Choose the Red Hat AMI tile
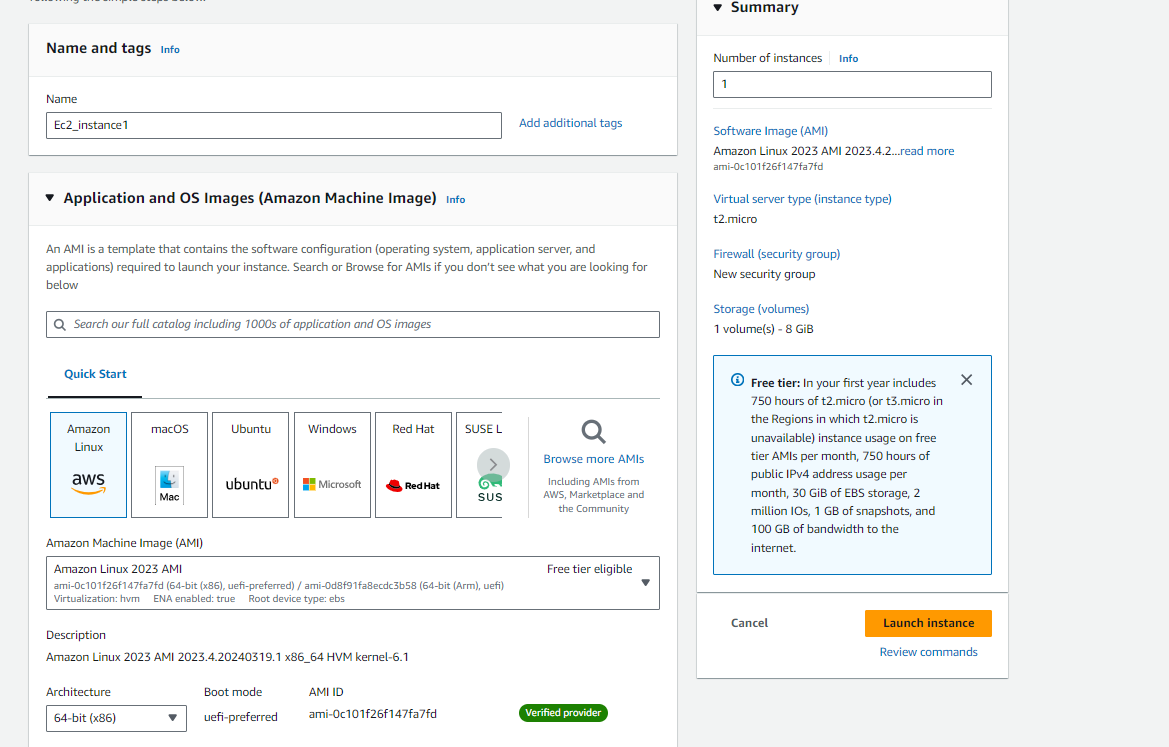 point(412,464)
